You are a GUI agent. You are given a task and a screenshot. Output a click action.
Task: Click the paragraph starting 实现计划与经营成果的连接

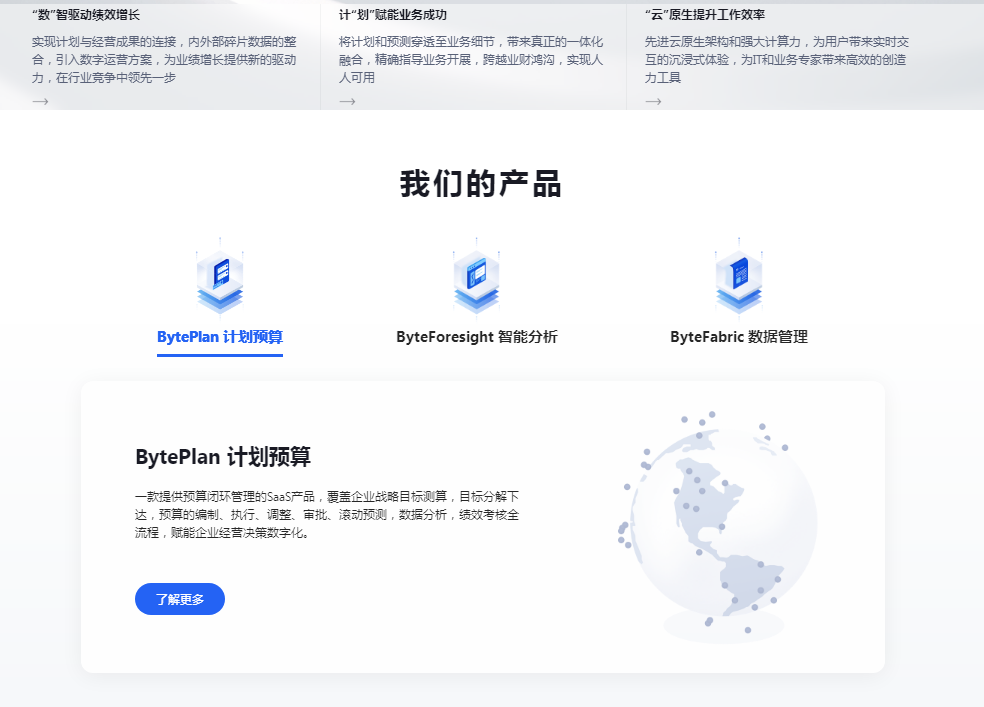tap(164, 60)
